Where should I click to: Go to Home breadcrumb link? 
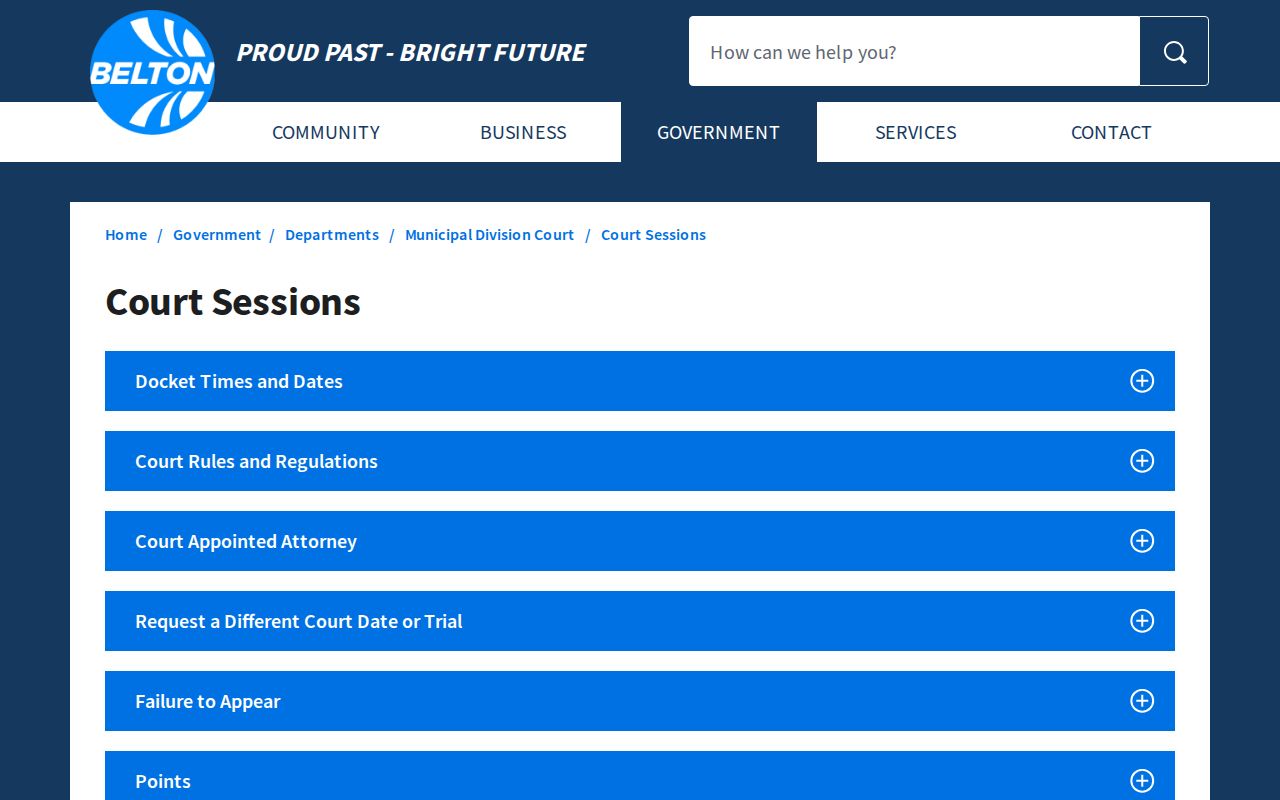pyautogui.click(x=126, y=235)
